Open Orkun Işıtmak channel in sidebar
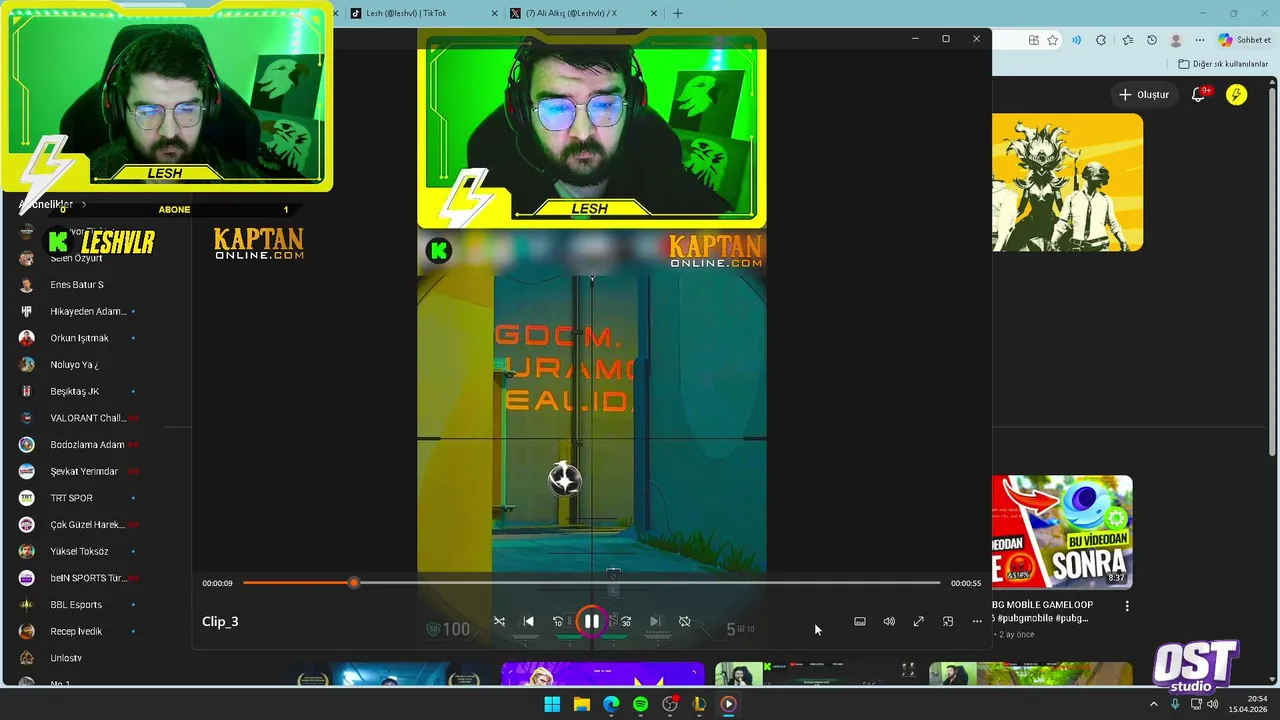 click(x=78, y=338)
